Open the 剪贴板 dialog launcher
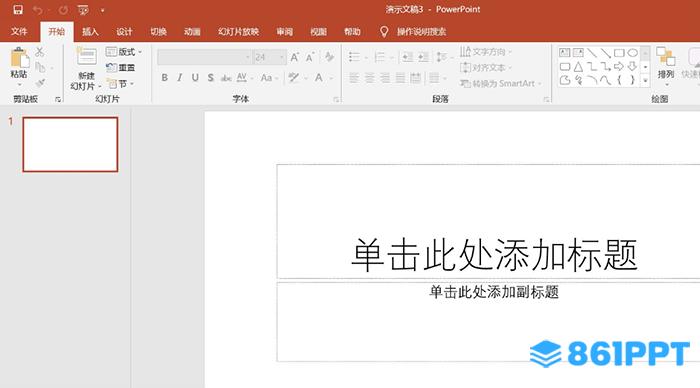The width and height of the screenshot is (700, 388). (58, 100)
